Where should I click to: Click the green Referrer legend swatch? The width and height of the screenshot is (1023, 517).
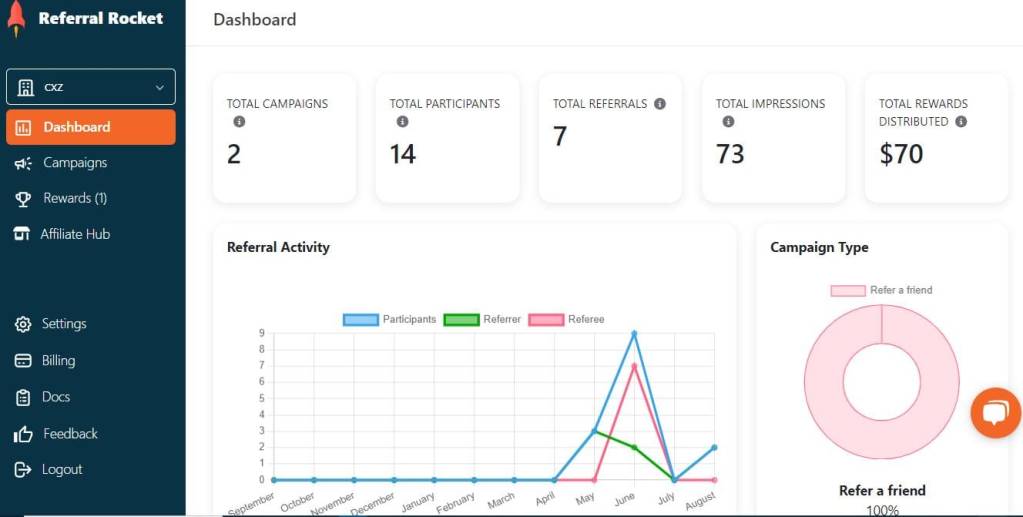[x=461, y=320]
